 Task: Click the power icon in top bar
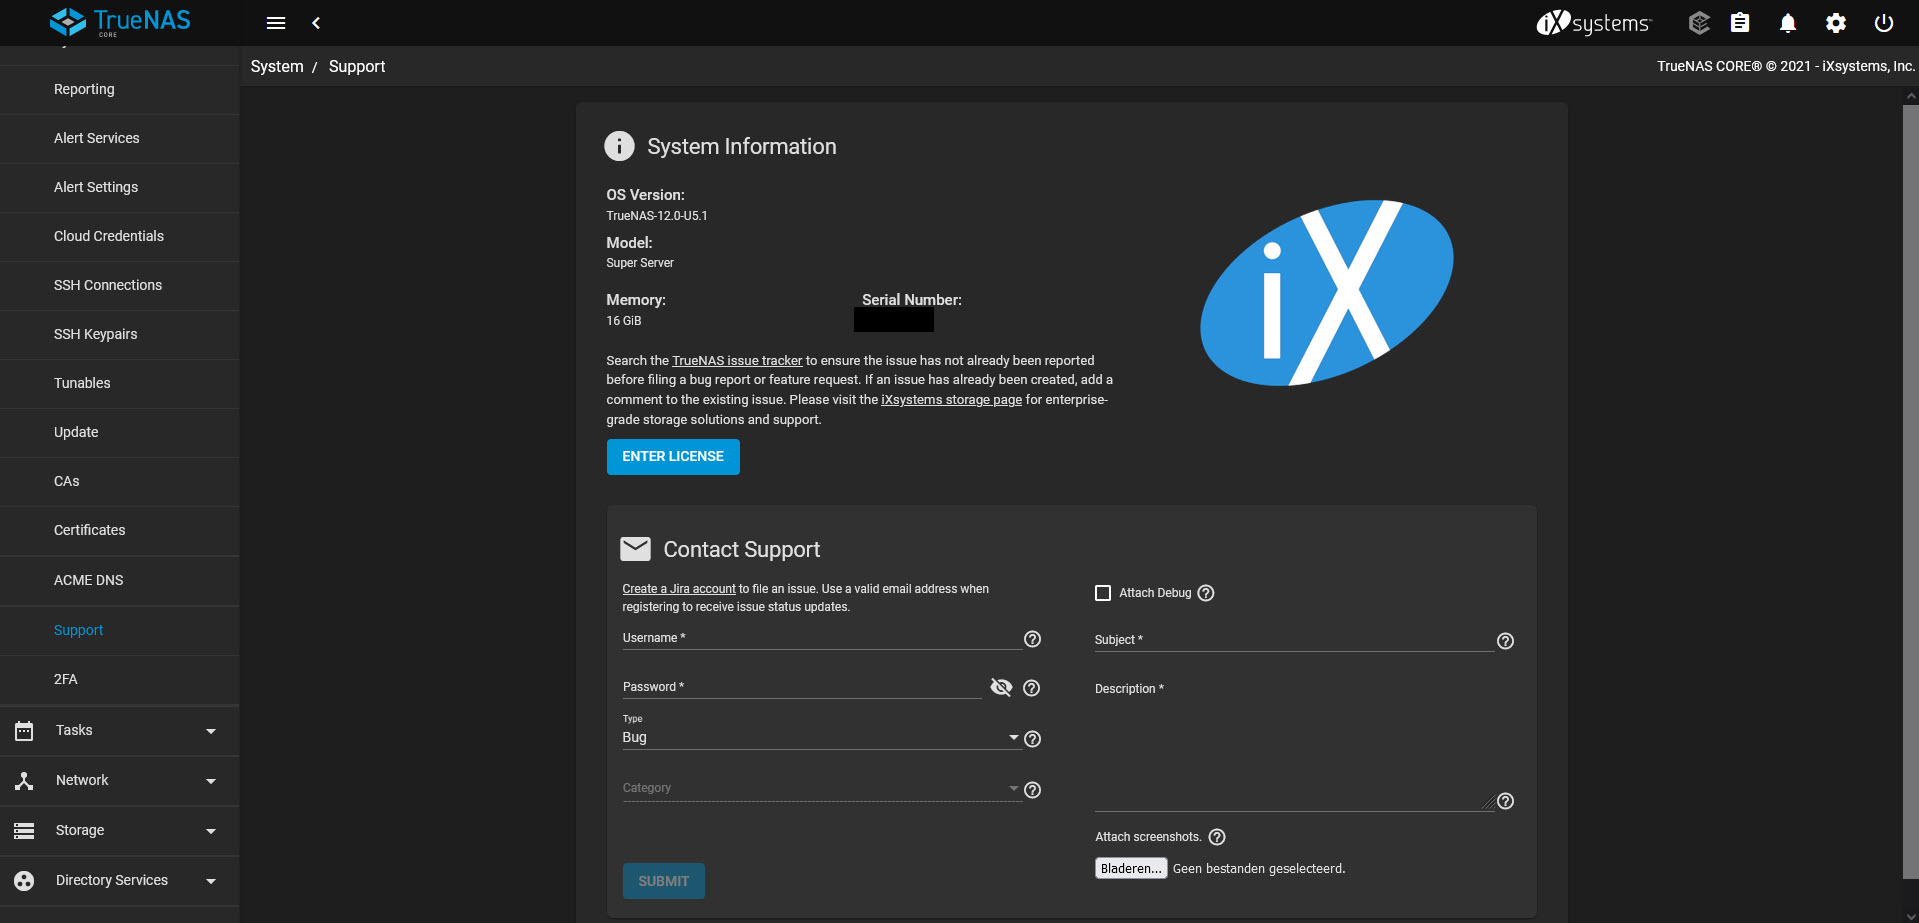click(1883, 23)
